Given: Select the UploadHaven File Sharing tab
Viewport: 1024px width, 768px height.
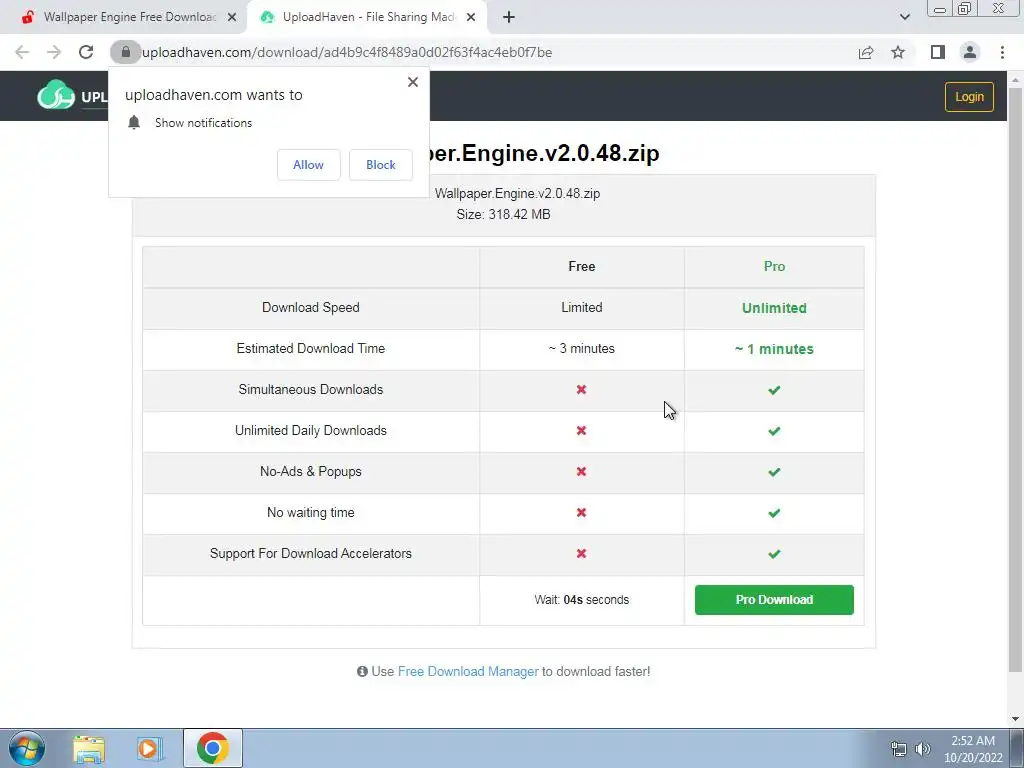Looking at the screenshot, I should 367,18.
